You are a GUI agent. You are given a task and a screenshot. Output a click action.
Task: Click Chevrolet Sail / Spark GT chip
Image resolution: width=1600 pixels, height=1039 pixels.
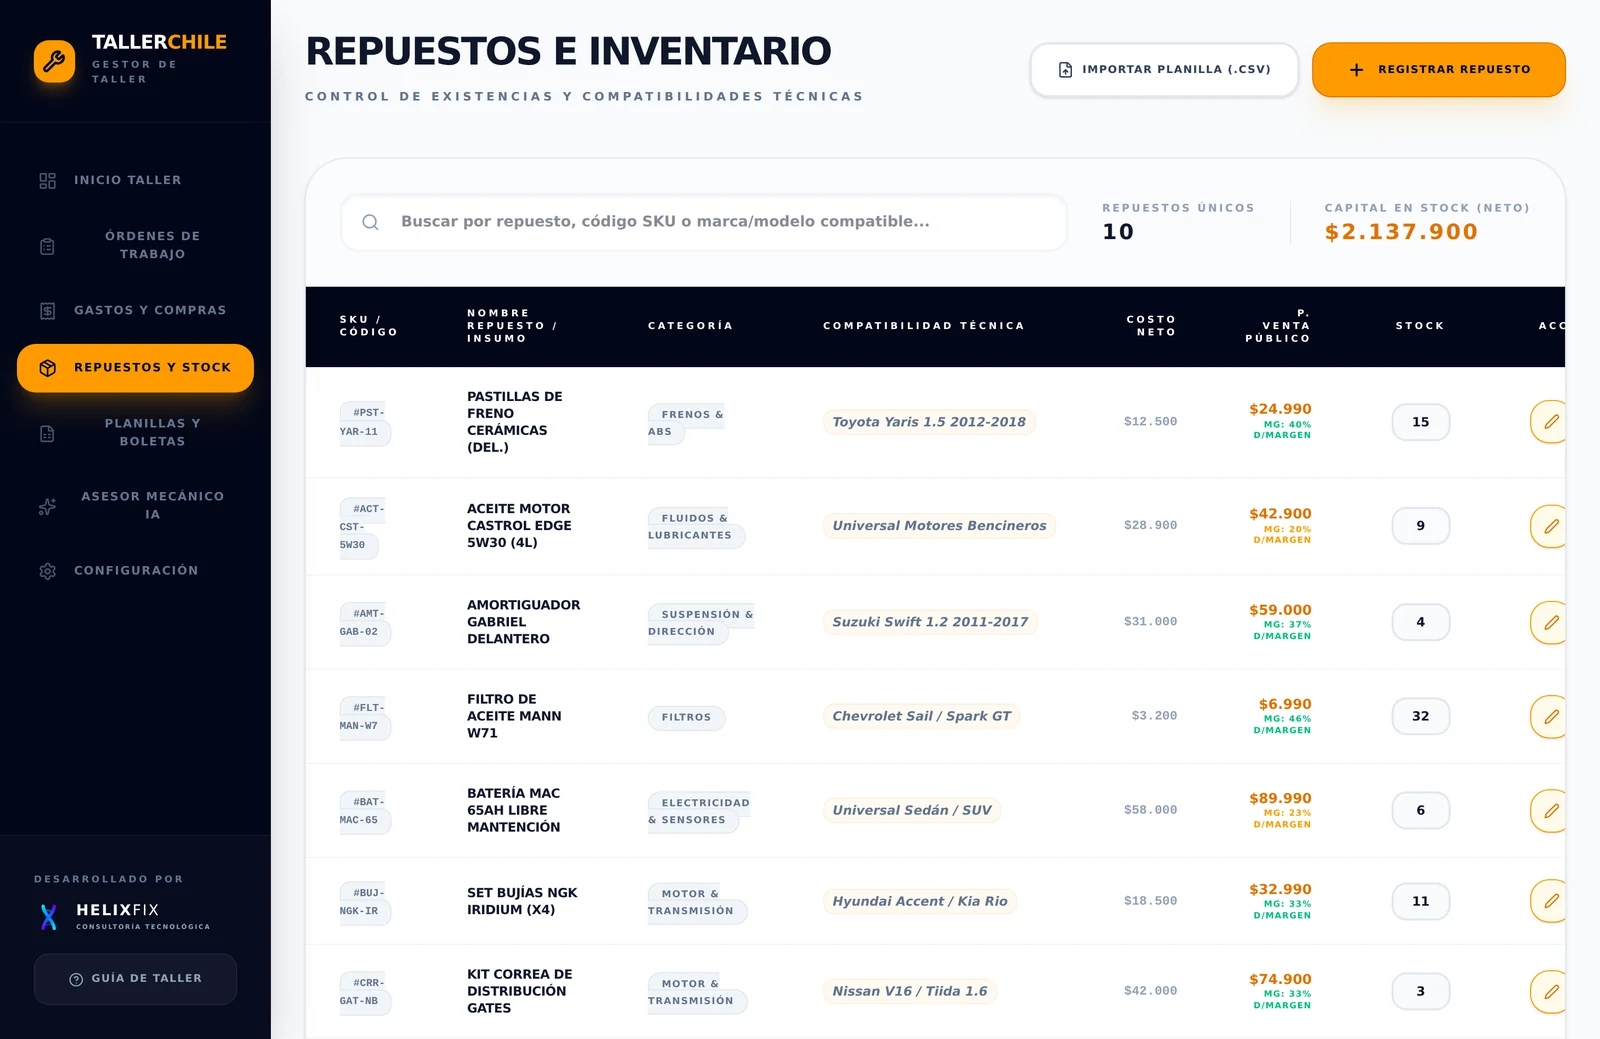pyautogui.click(x=921, y=716)
